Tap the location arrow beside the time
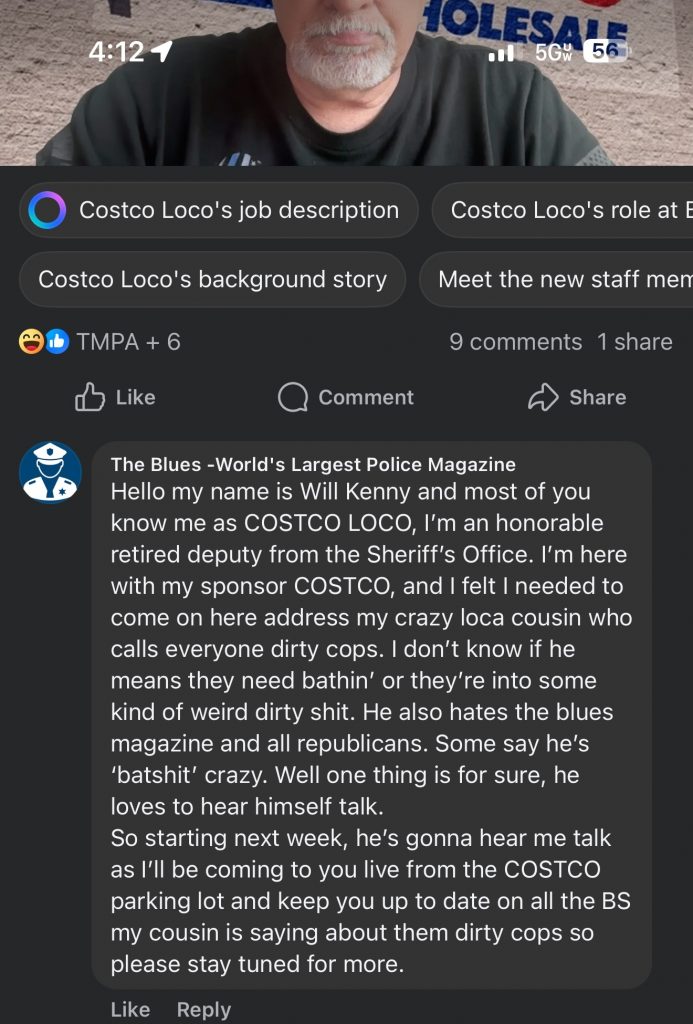This screenshot has width=693, height=1024. point(161,51)
